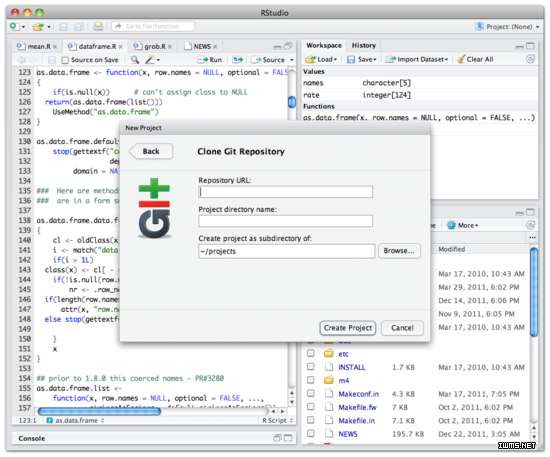
Task: Check the Makeconf.in checkbox
Action: click(x=311, y=394)
